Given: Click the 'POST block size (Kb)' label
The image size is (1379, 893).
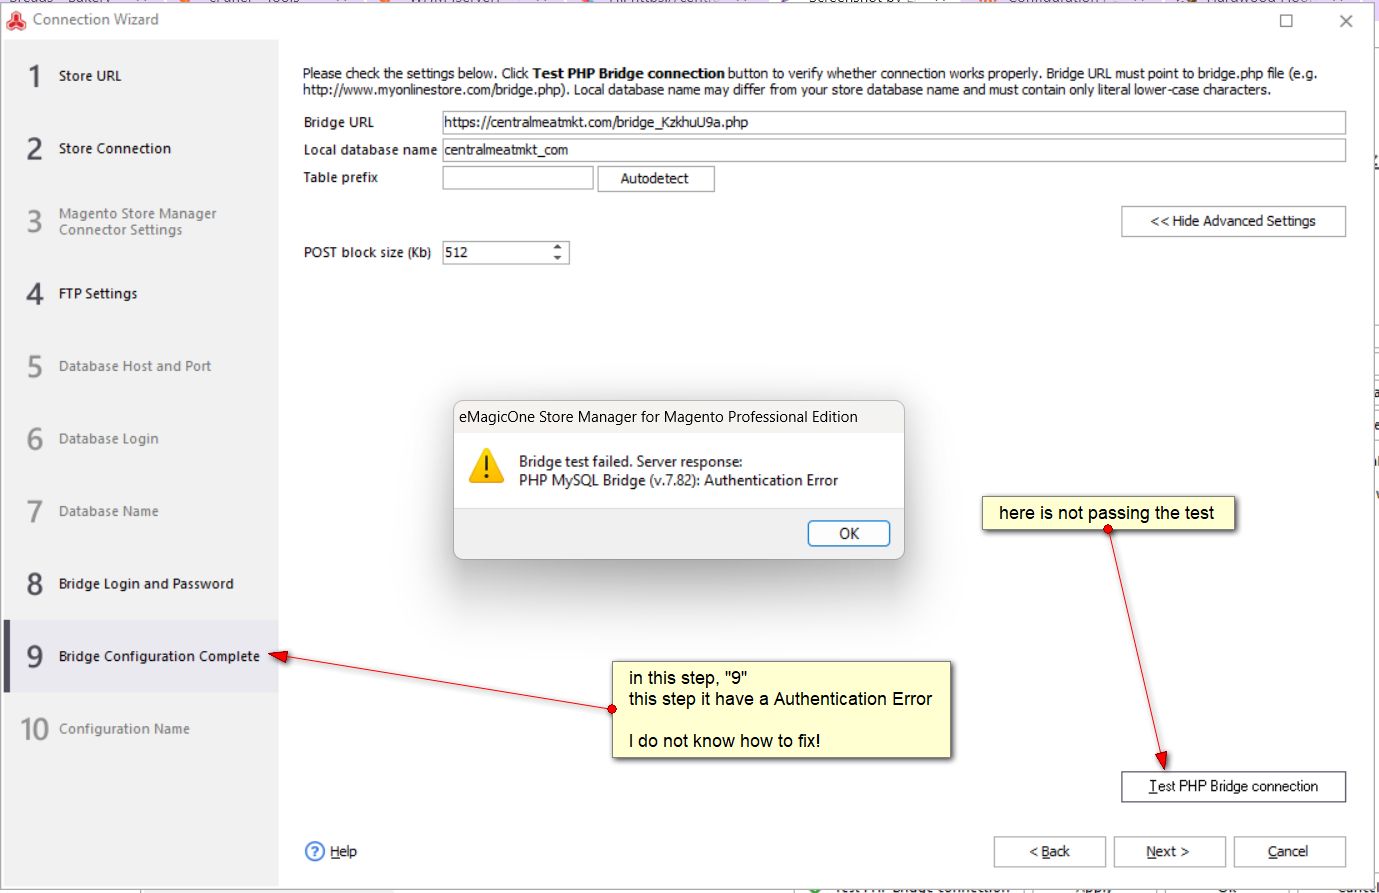Looking at the screenshot, I should [x=367, y=252].
